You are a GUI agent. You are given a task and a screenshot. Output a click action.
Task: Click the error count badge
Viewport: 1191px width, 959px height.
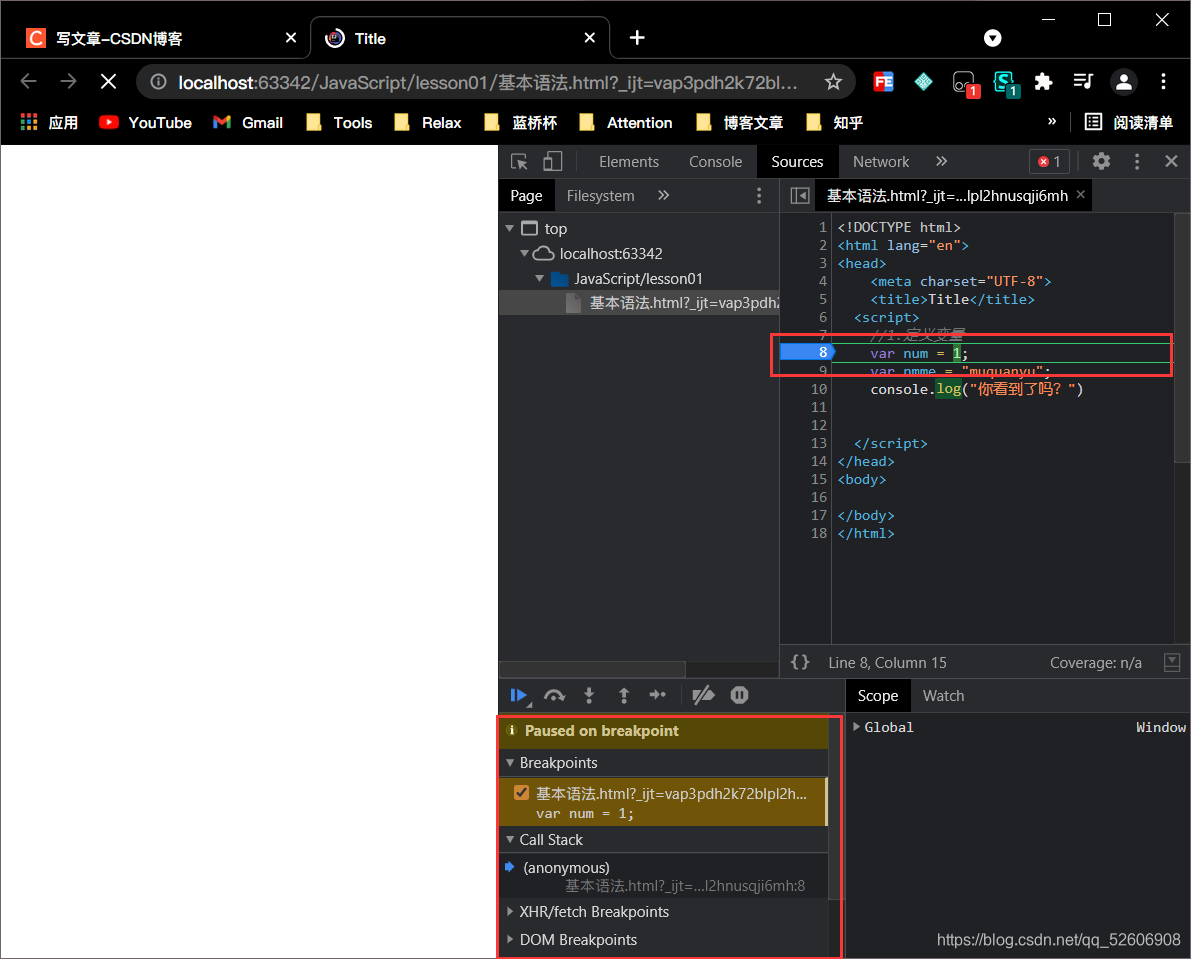click(x=1049, y=162)
